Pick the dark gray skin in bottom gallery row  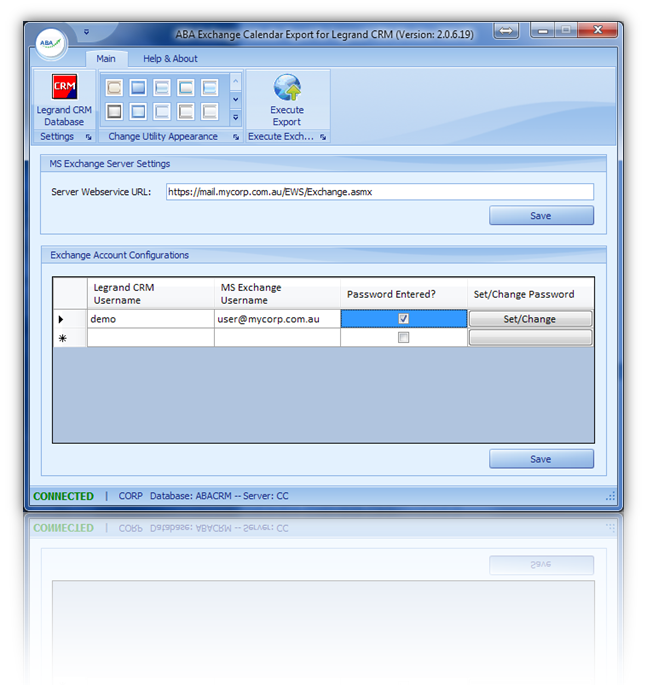[x=114, y=111]
